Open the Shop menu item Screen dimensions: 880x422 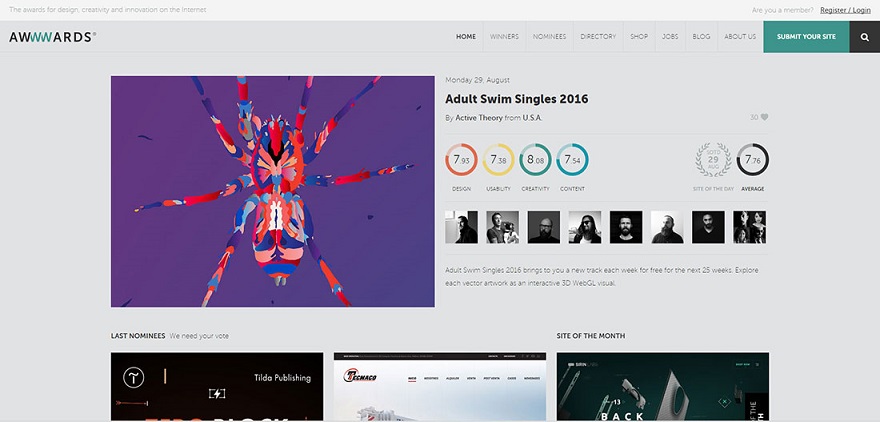[639, 37]
